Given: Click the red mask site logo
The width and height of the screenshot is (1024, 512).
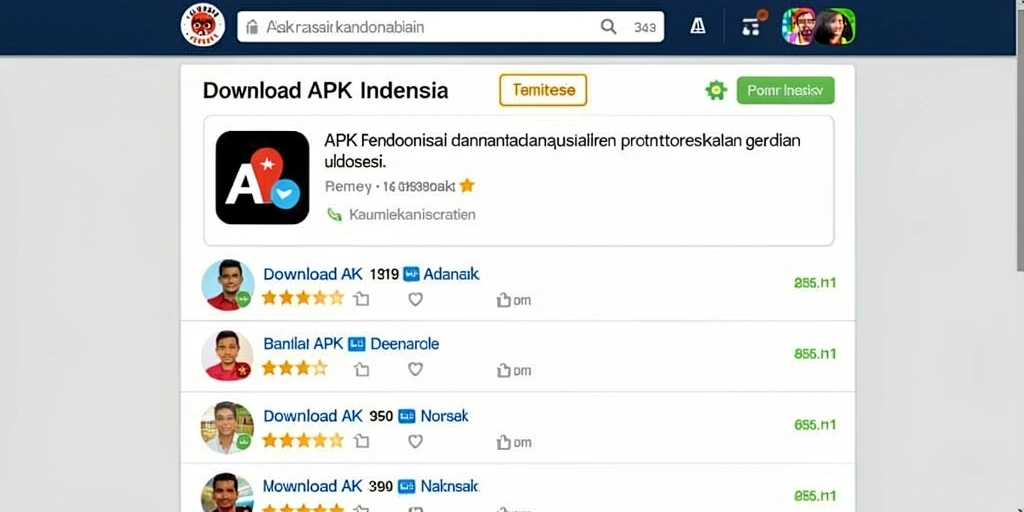Looking at the screenshot, I should 203,25.
